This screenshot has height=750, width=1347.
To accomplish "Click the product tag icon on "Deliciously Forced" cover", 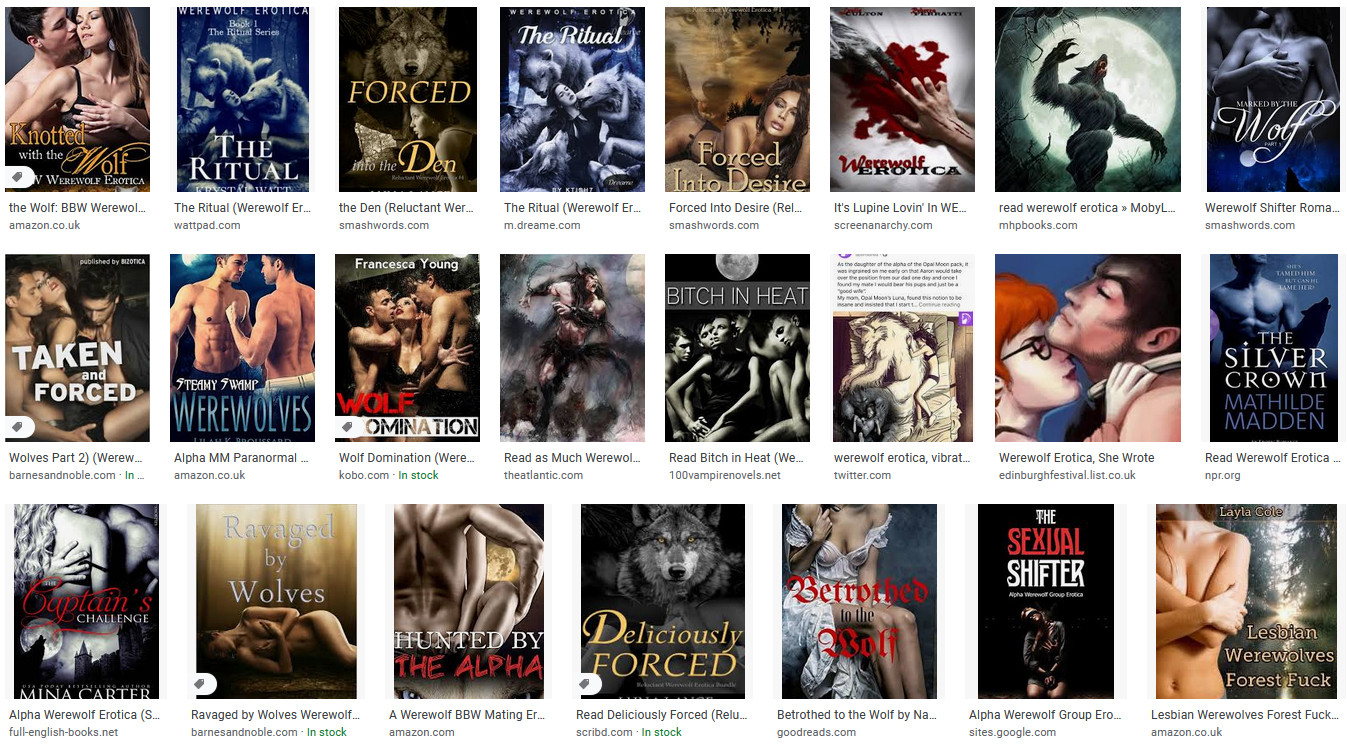I will click(x=589, y=684).
